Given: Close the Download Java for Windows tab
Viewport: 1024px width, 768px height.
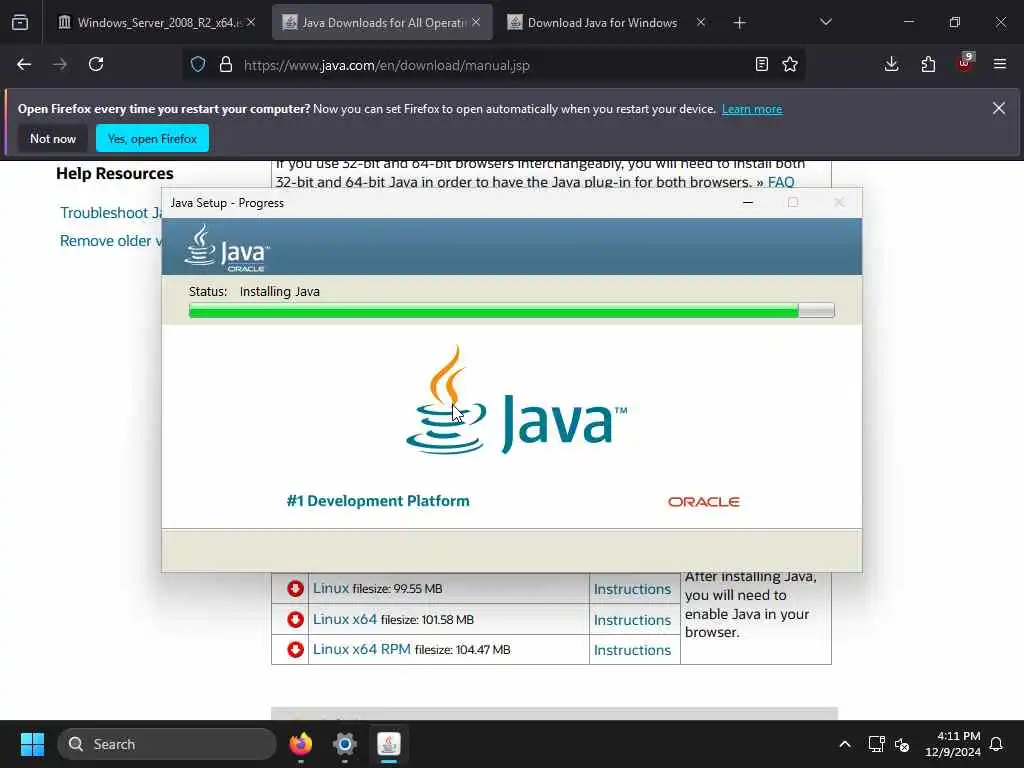Looking at the screenshot, I should tap(701, 22).
